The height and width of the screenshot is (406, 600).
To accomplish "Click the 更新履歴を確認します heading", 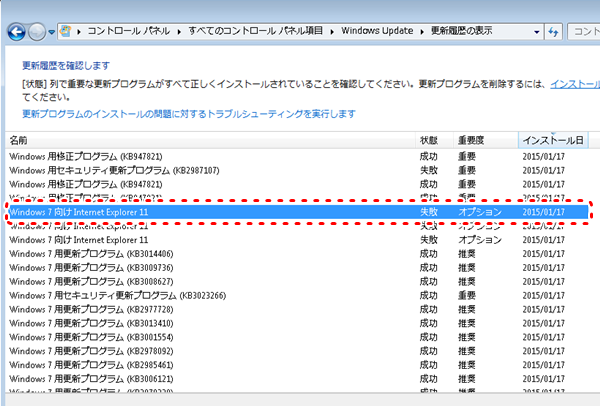I will tap(66, 66).
